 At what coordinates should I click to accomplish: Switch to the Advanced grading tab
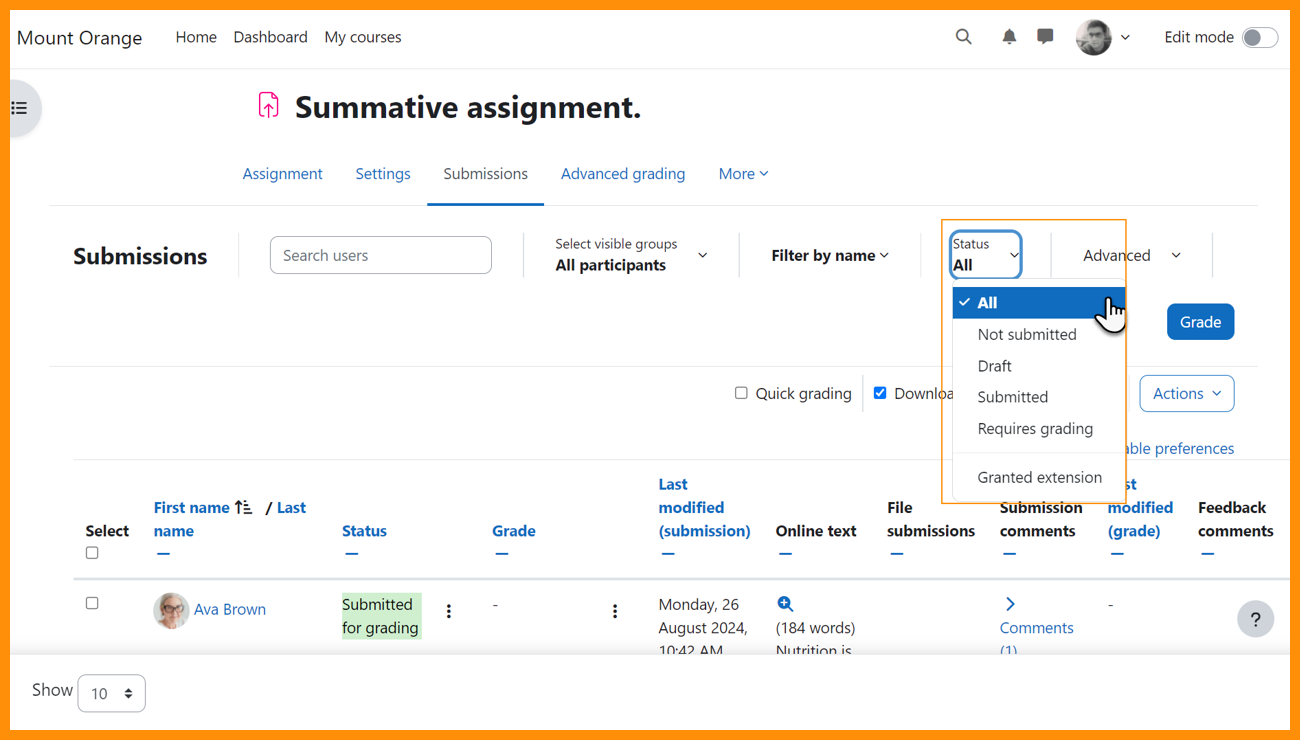tap(622, 174)
